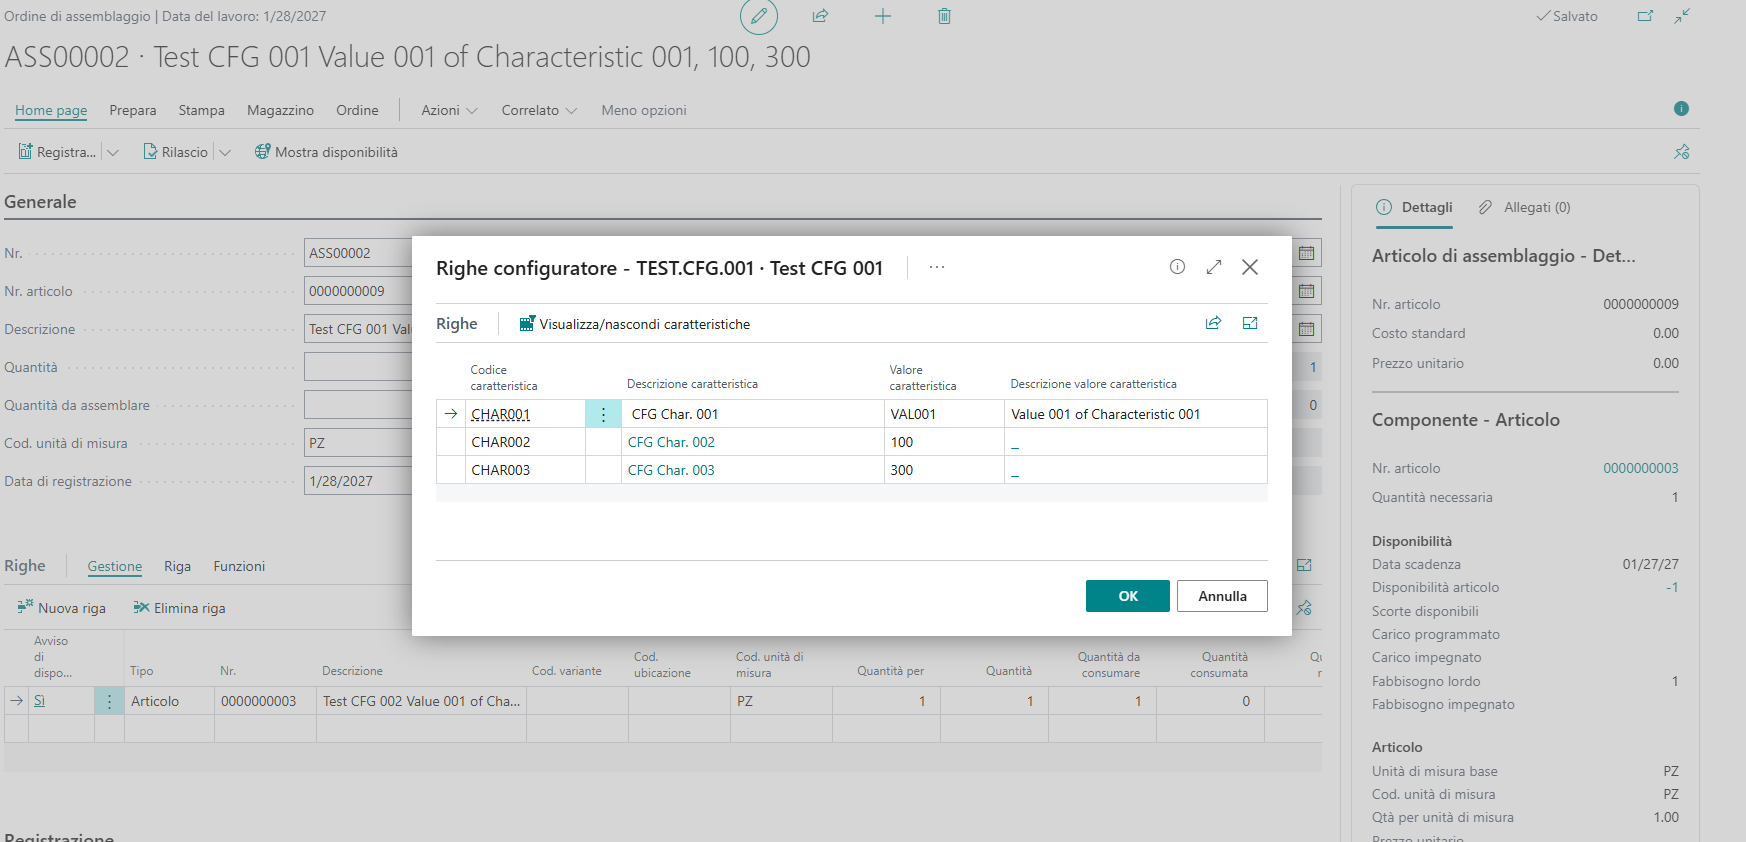The image size is (1746, 842).
Task: Open the Rilascio dropdown arrow
Action: pyautogui.click(x=225, y=152)
